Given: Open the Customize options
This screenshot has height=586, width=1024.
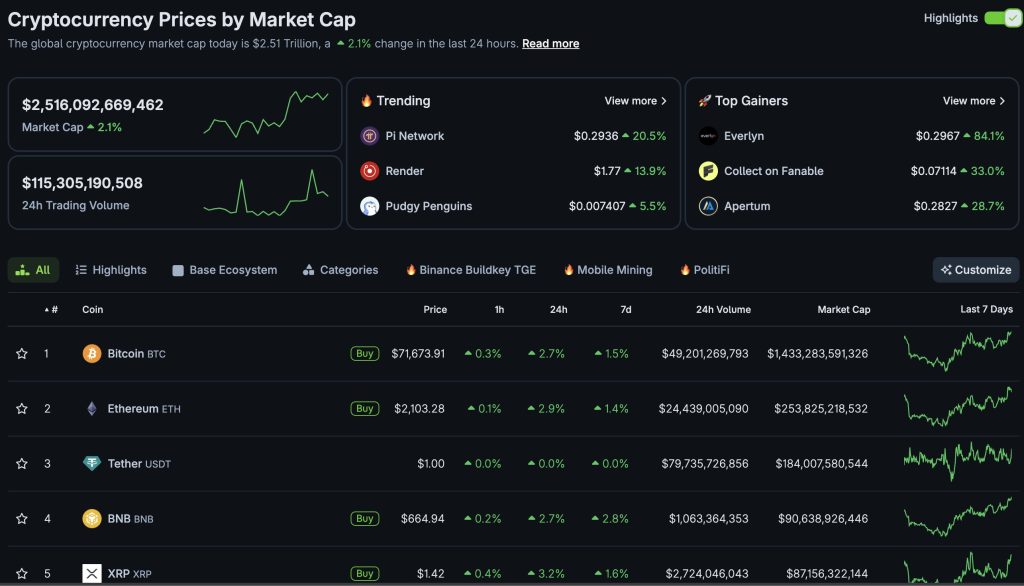Looking at the screenshot, I should (975, 269).
